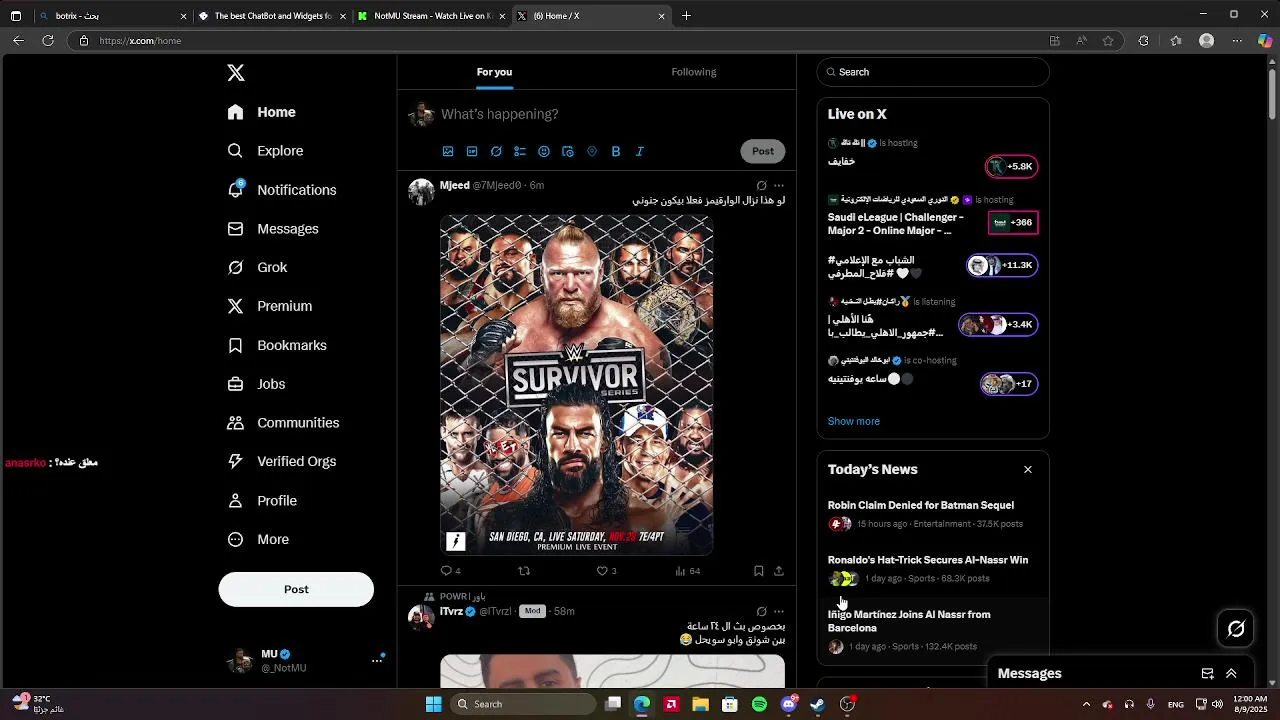1280x720 pixels.
Task: Schedule the post with calendar icon
Action: click(x=568, y=151)
